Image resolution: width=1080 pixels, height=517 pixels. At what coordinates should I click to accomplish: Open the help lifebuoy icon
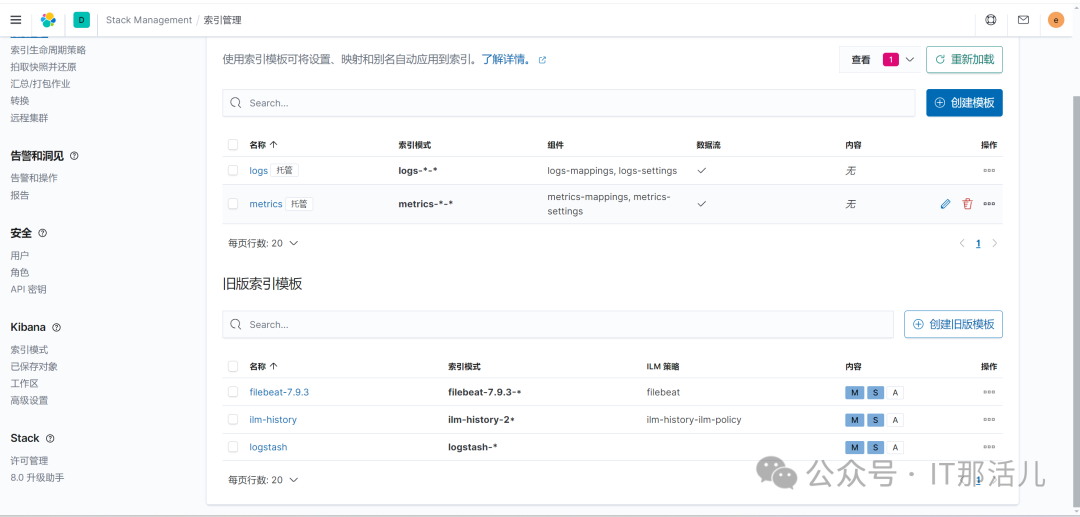point(991,20)
